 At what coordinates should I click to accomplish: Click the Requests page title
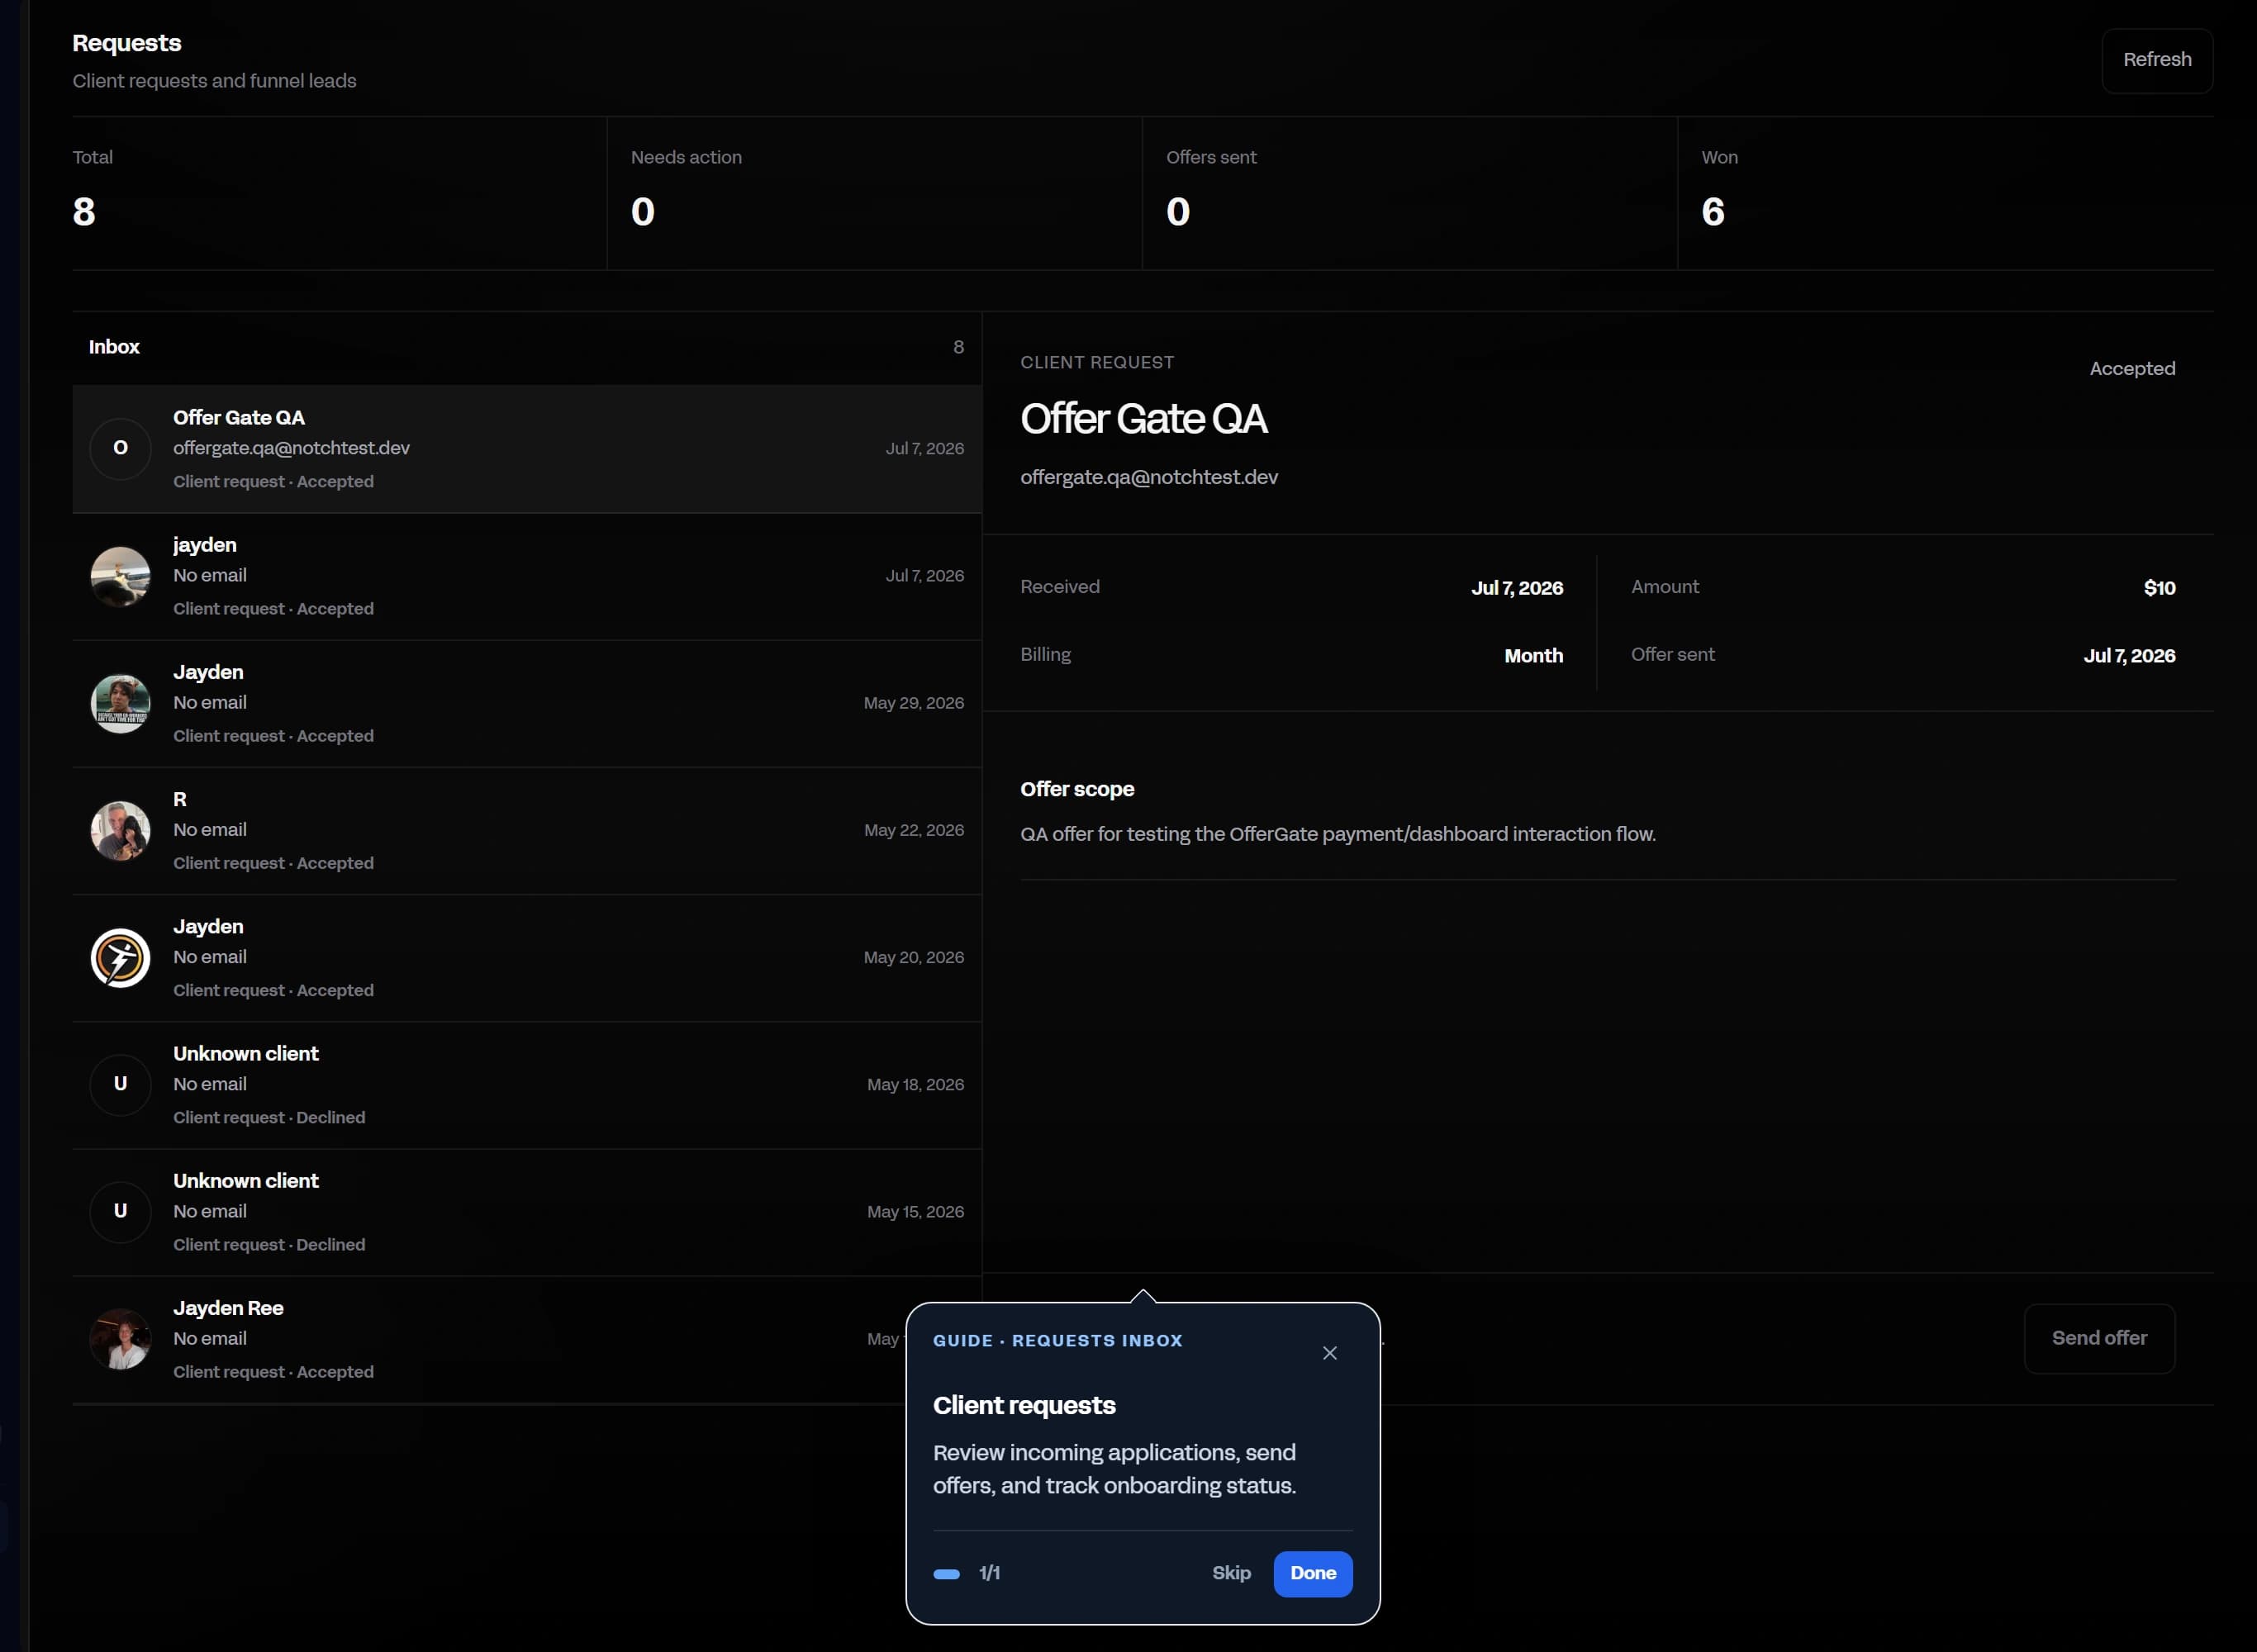(x=127, y=43)
